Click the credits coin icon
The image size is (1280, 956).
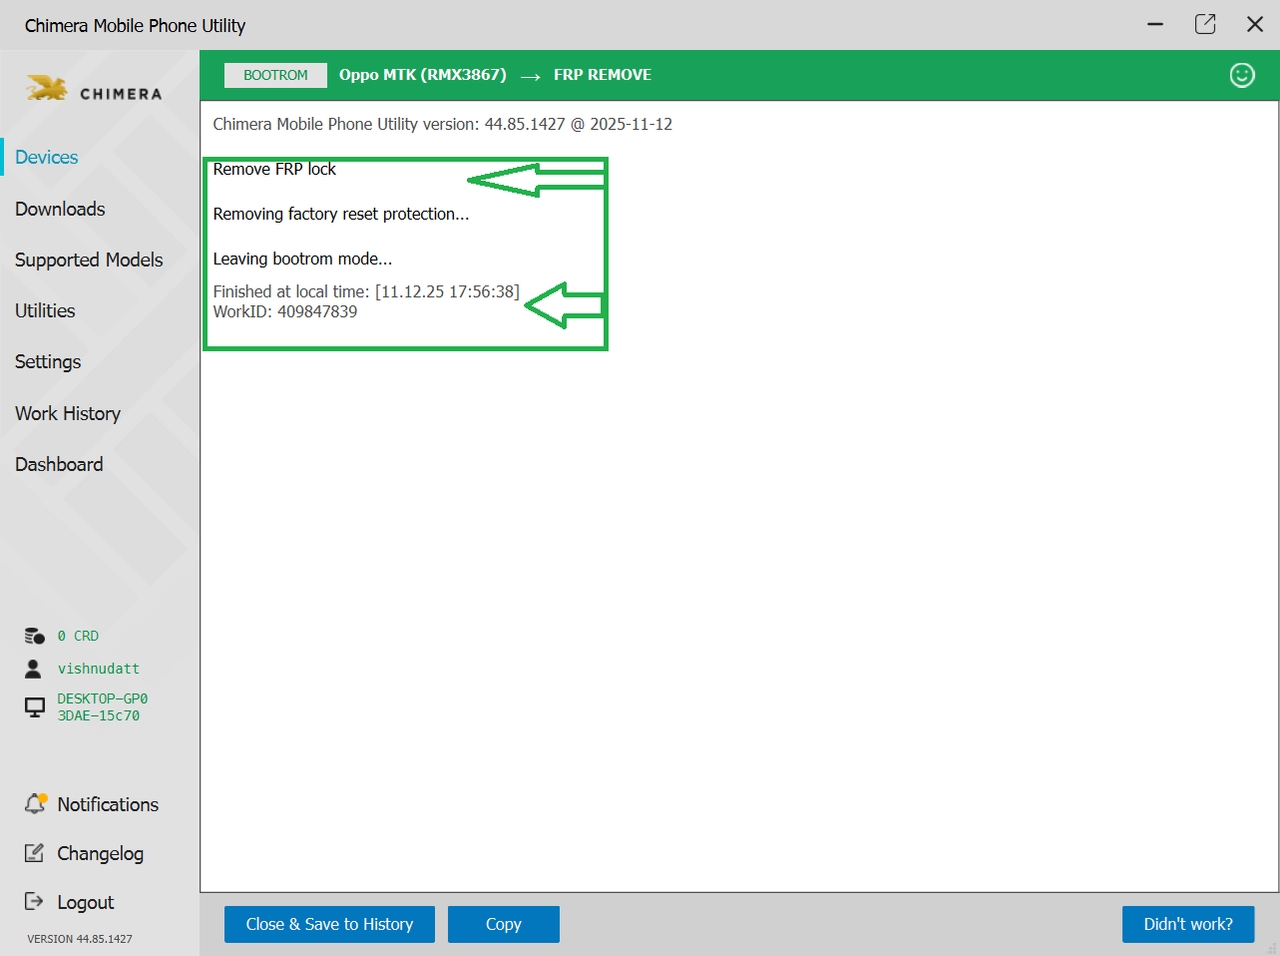point(34,636)
